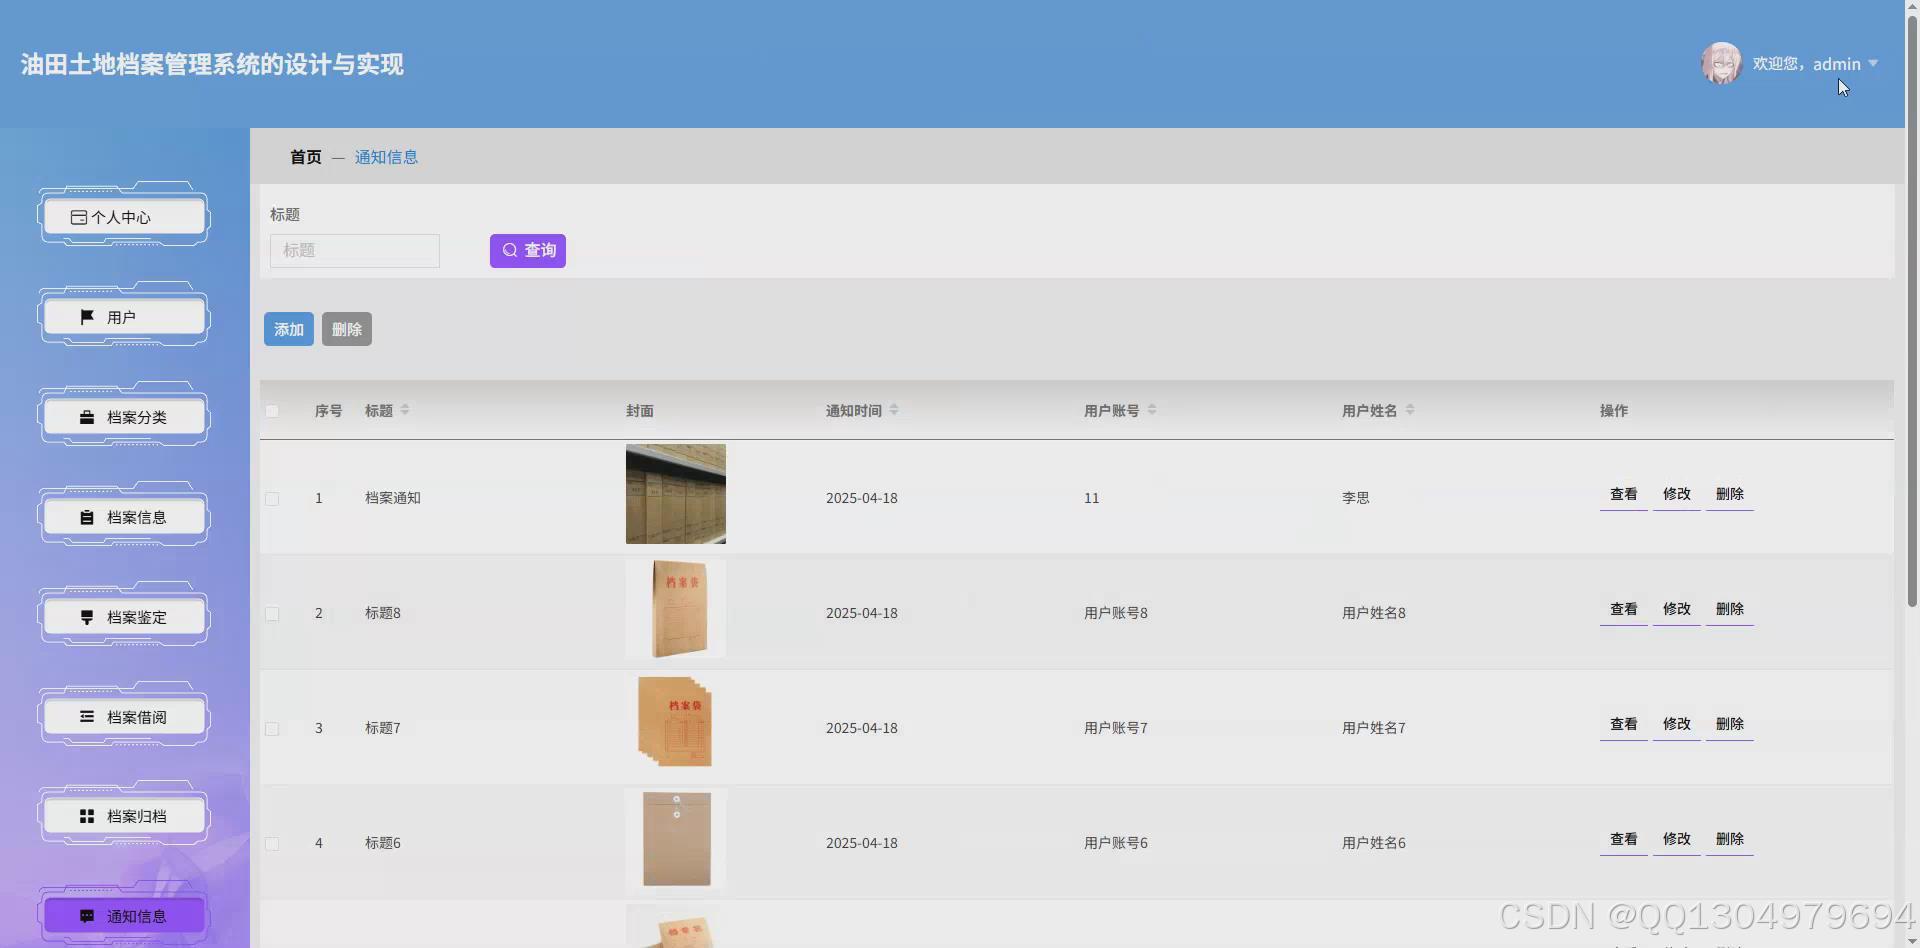Click the flag icon for 用户
The image size is (1920, 948).
[x=87, y=317]
